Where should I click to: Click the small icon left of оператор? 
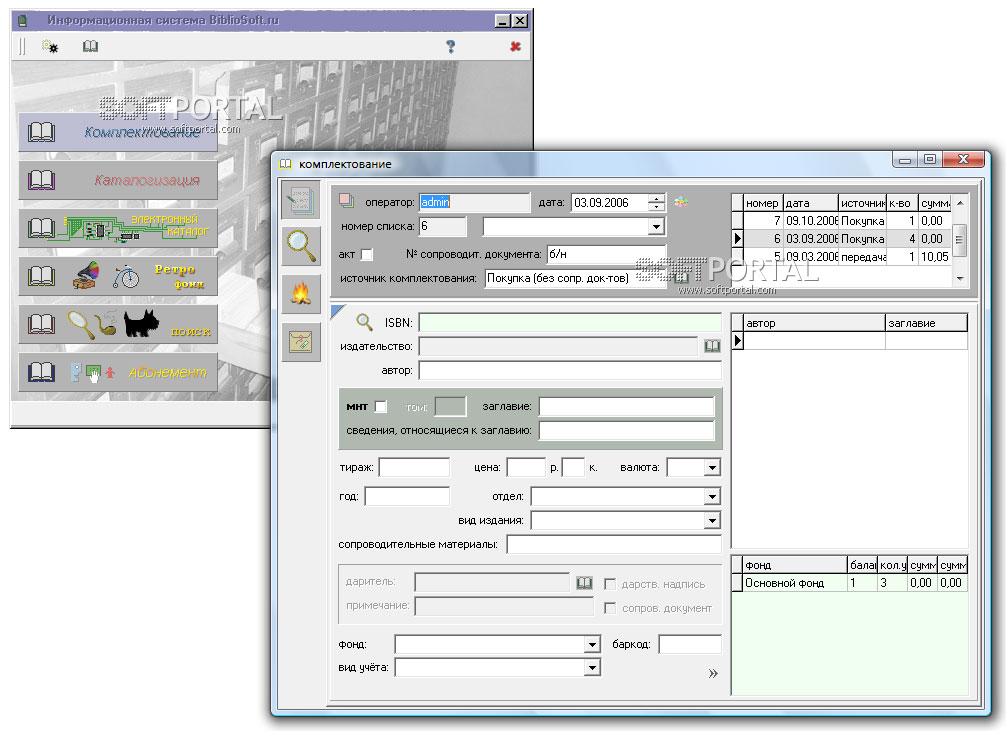coord(346,200)
